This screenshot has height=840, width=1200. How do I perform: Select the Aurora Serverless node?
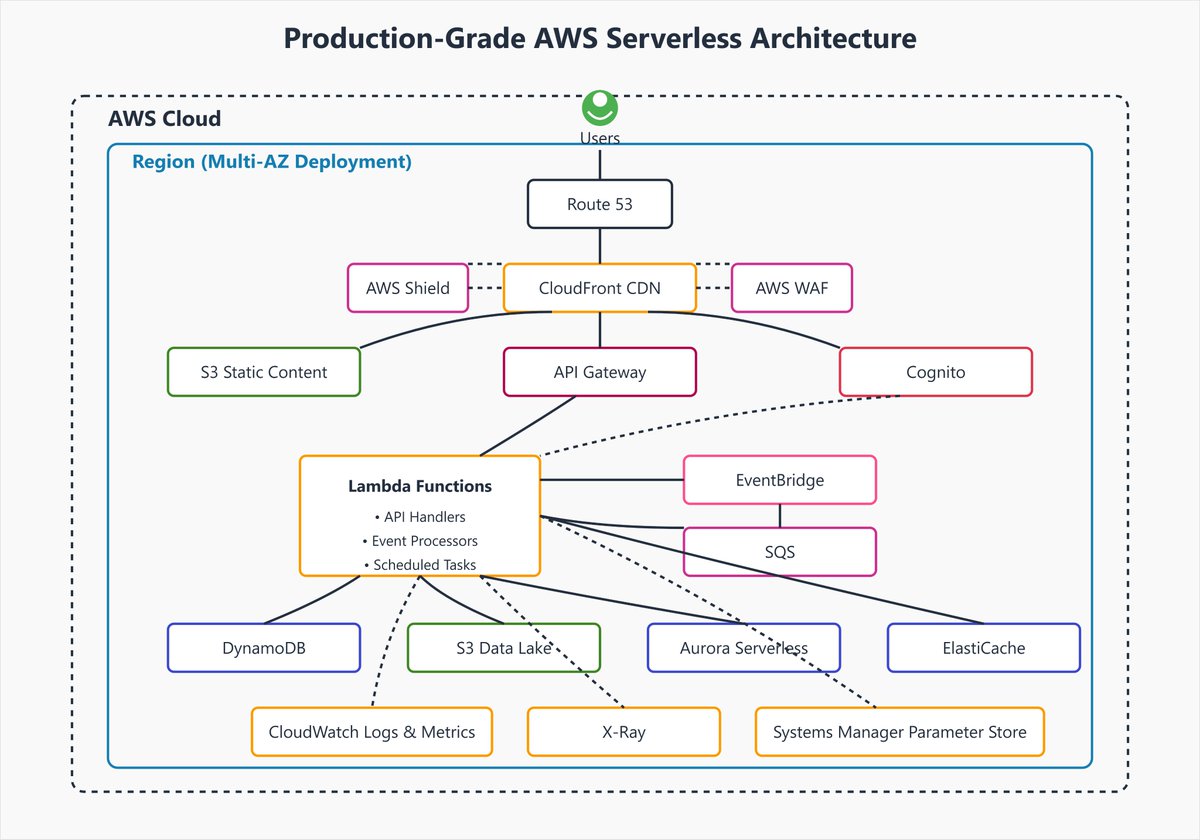744,648
